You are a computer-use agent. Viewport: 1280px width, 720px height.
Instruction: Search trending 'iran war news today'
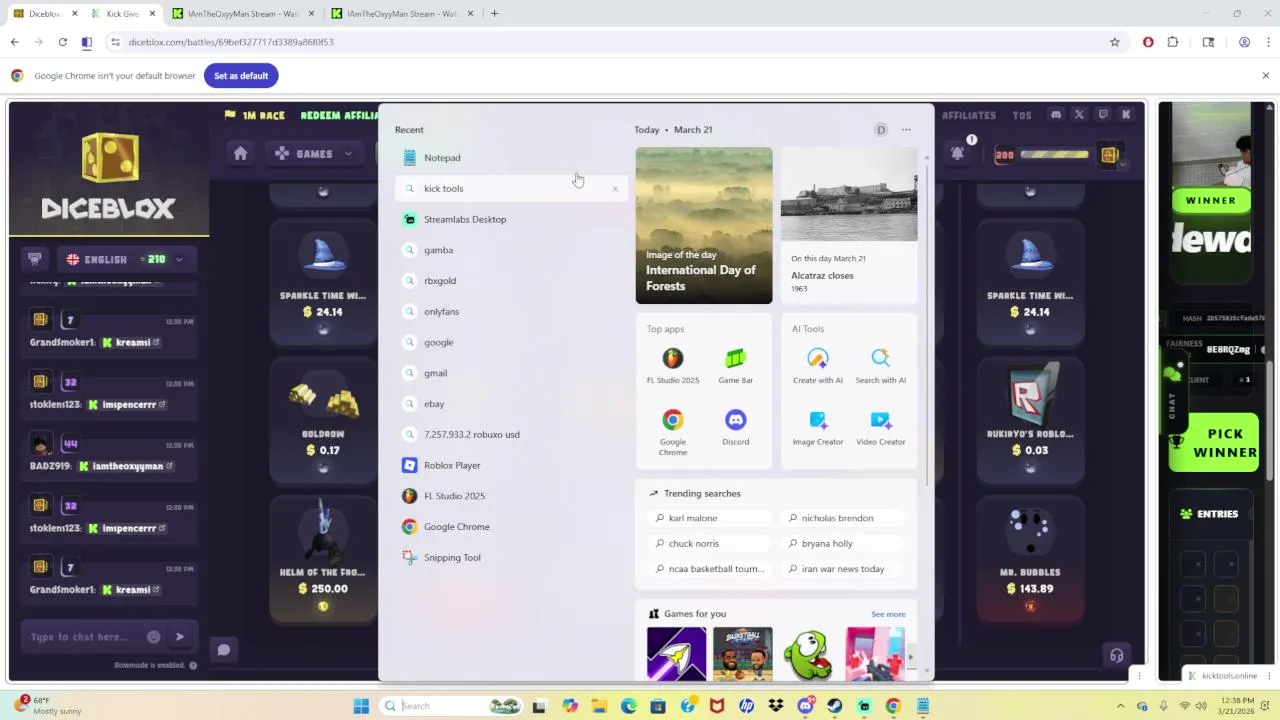tap(843, 569)
